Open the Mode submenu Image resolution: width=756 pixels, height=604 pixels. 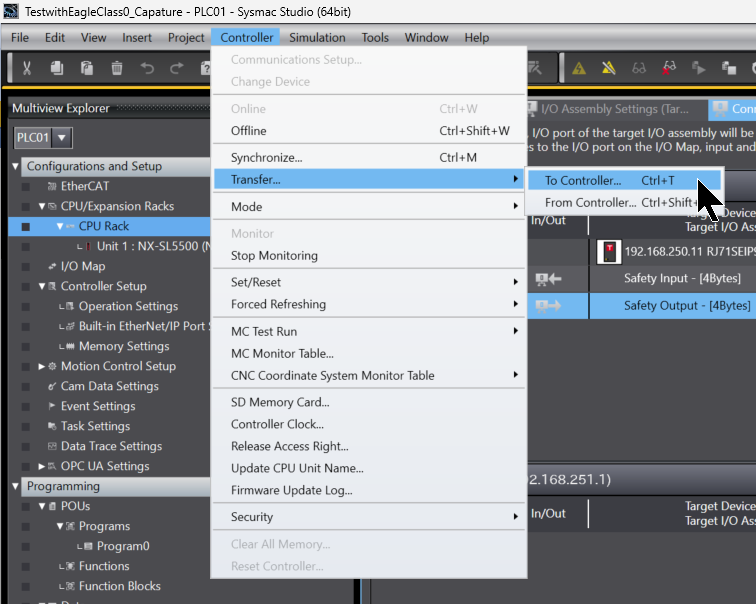tap(369, 207)
